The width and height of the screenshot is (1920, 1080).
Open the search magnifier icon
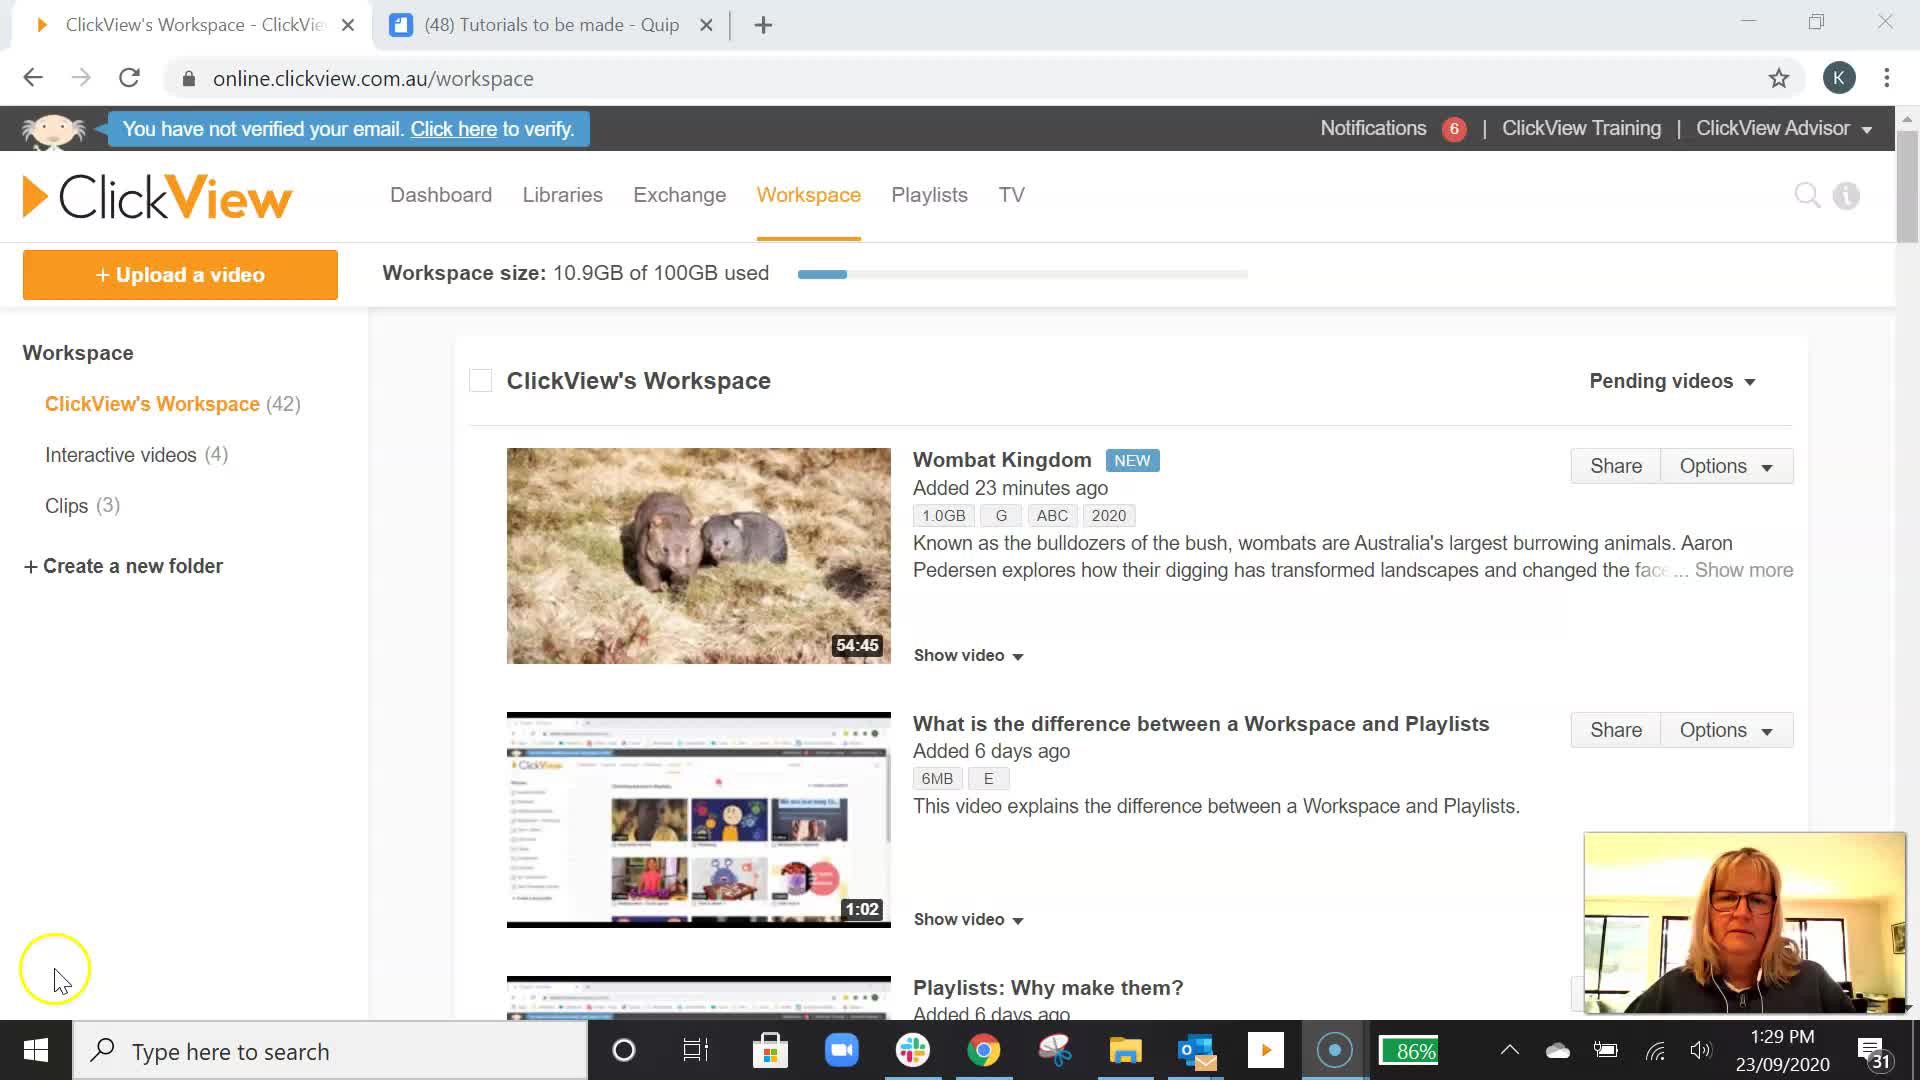1807,195
